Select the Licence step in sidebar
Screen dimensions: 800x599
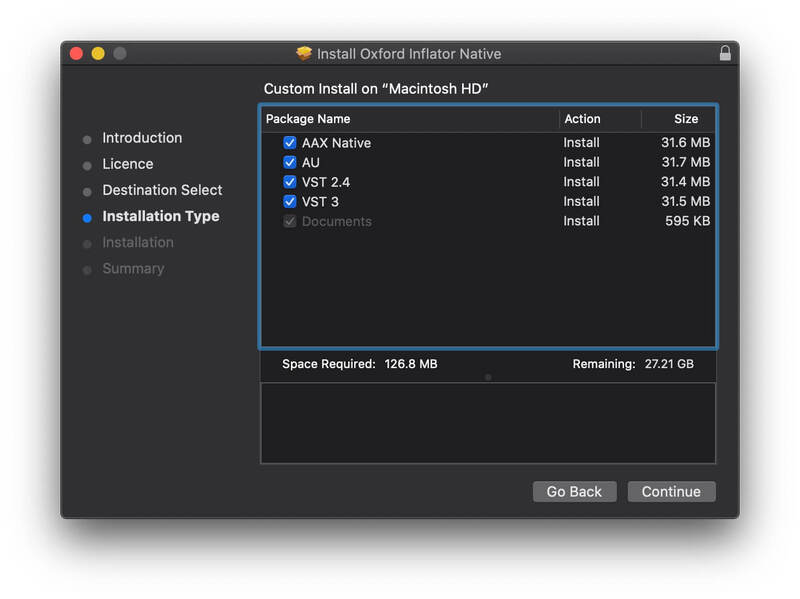coord(128,164)
